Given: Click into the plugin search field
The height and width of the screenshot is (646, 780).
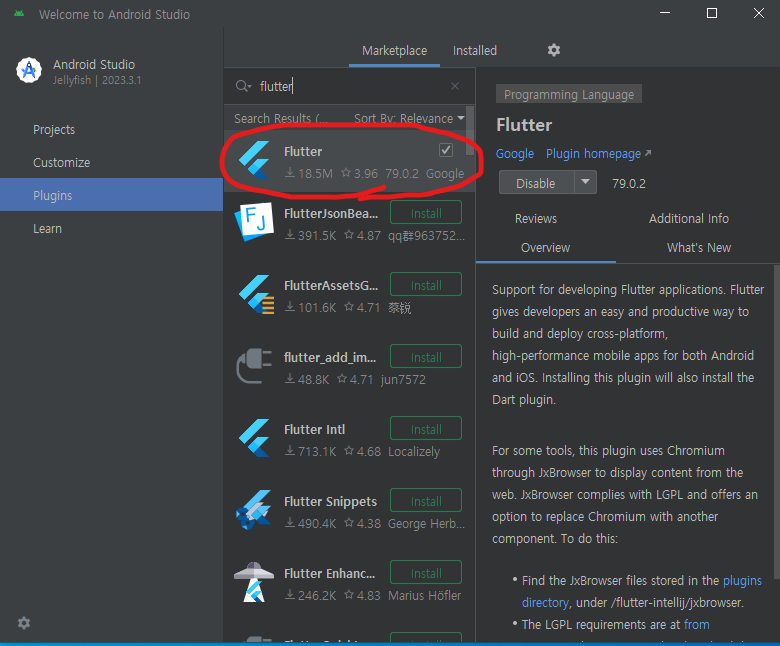Looking at the screenshot, I should coord(348,86).
